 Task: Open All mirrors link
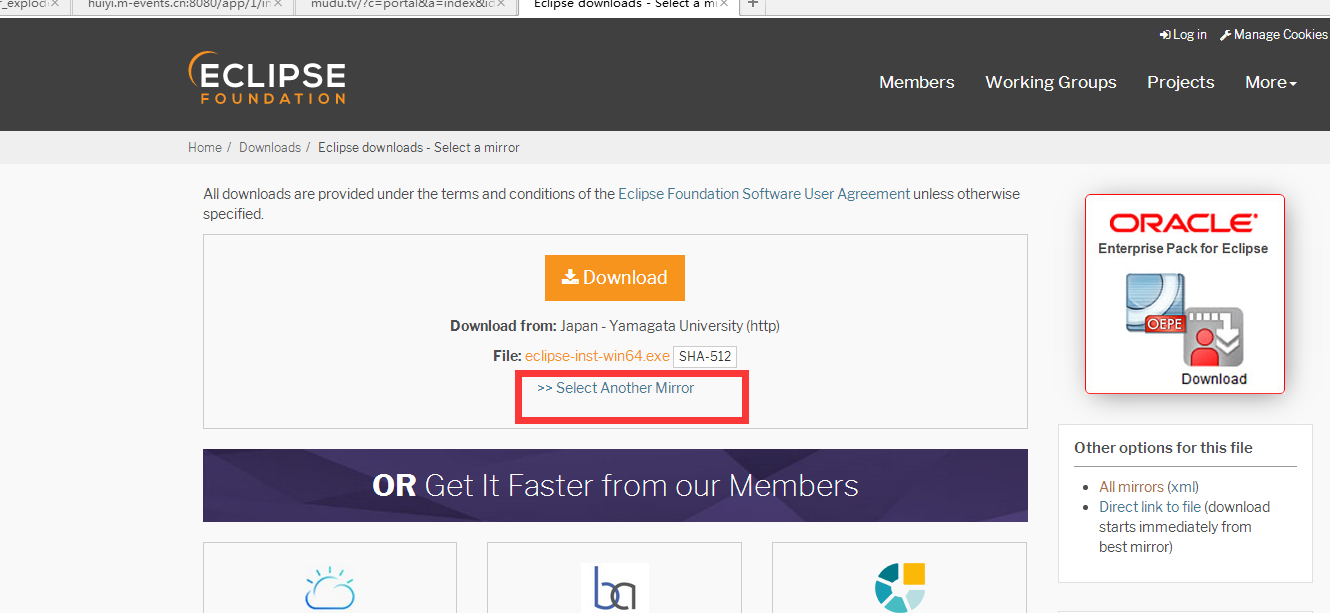point(1131,487)
